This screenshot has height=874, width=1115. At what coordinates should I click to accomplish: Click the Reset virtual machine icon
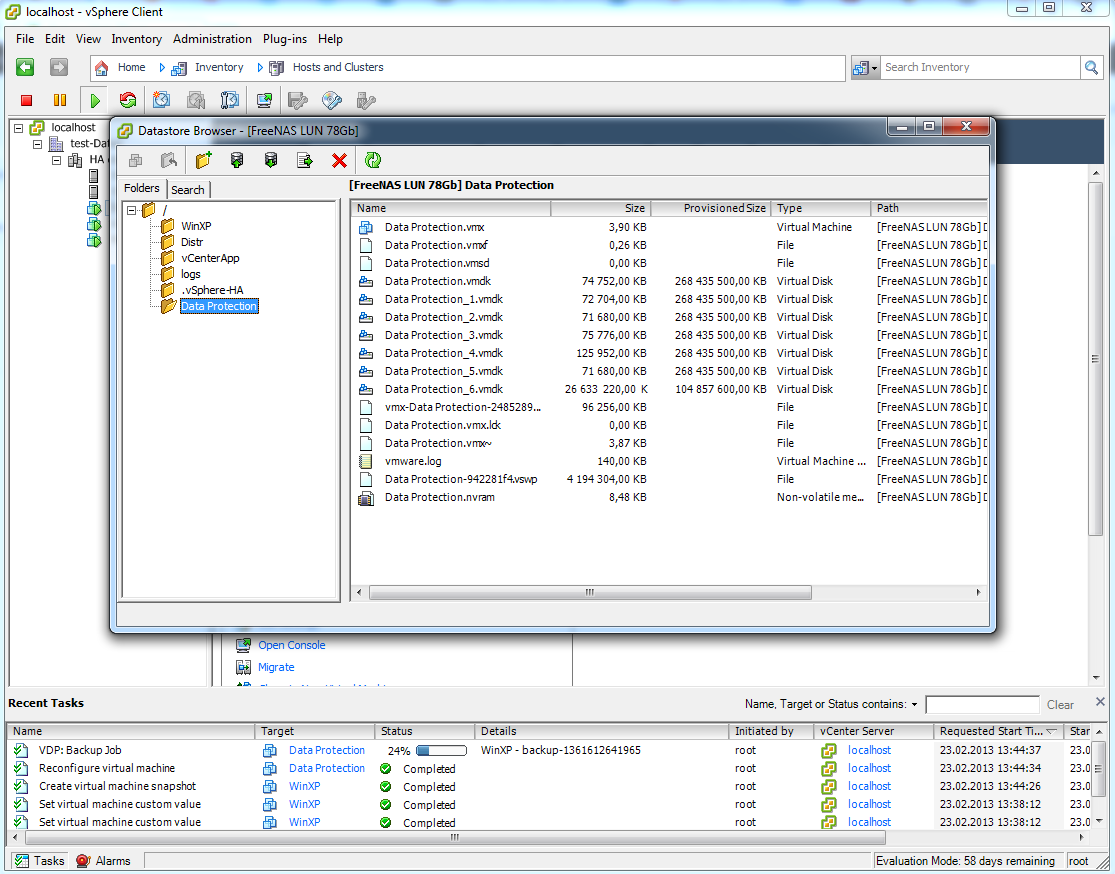click(128, 100)
